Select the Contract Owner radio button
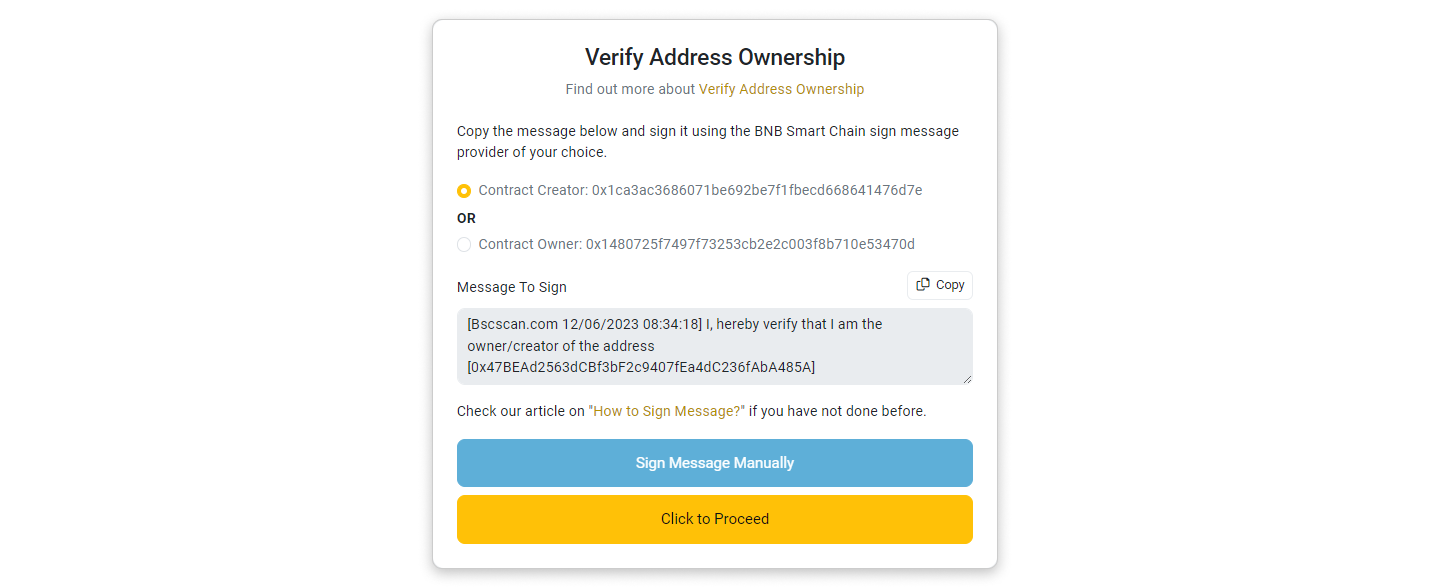Image resolution: width=1429 pixels, height=587 pixels. (x=464, y=244)
